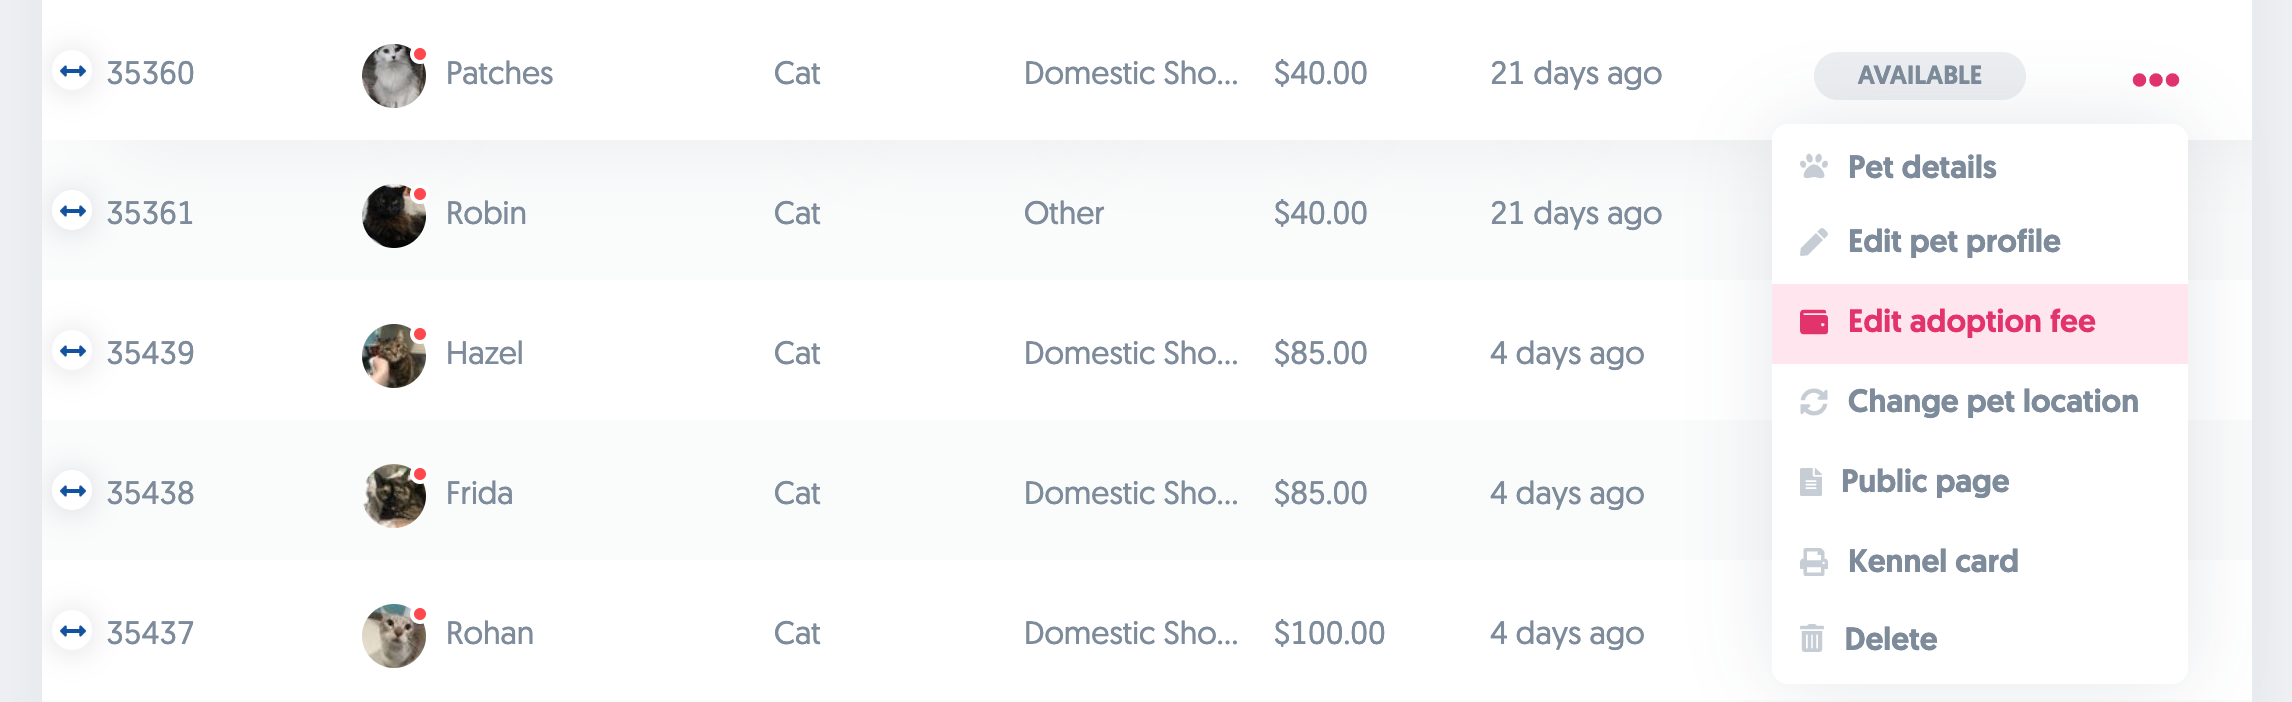Screen dimensions: 2292x702
Task: Open Patches' cat photo thumbnail
Action: [x=393, y=75]
